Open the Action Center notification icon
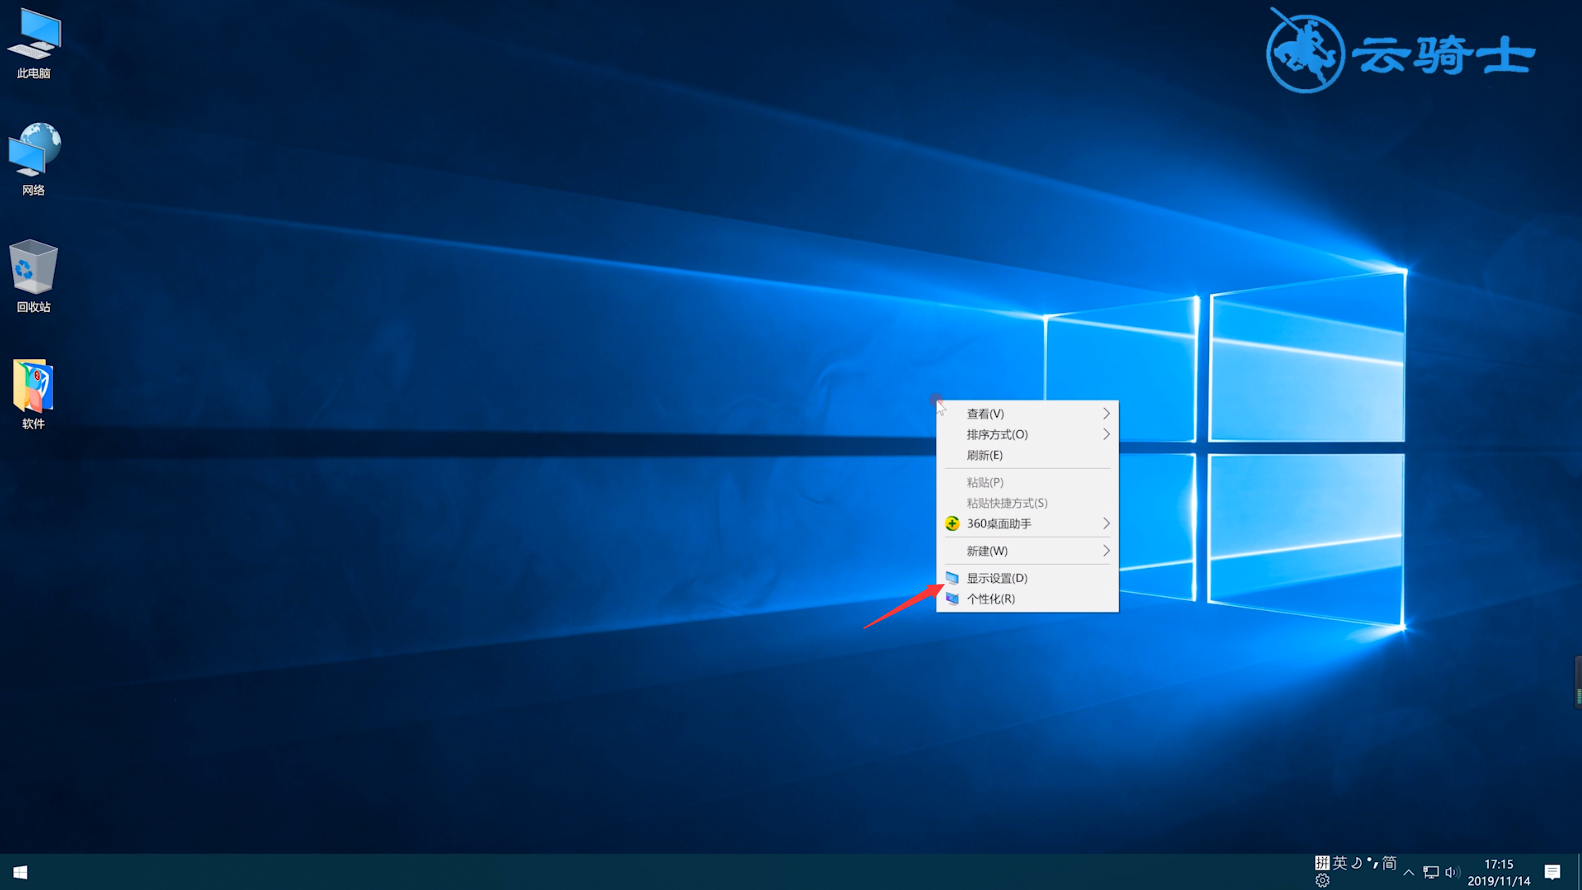Image resolution: width=1582 pixels, height=890 pixels. click(x=1552, y=872)
